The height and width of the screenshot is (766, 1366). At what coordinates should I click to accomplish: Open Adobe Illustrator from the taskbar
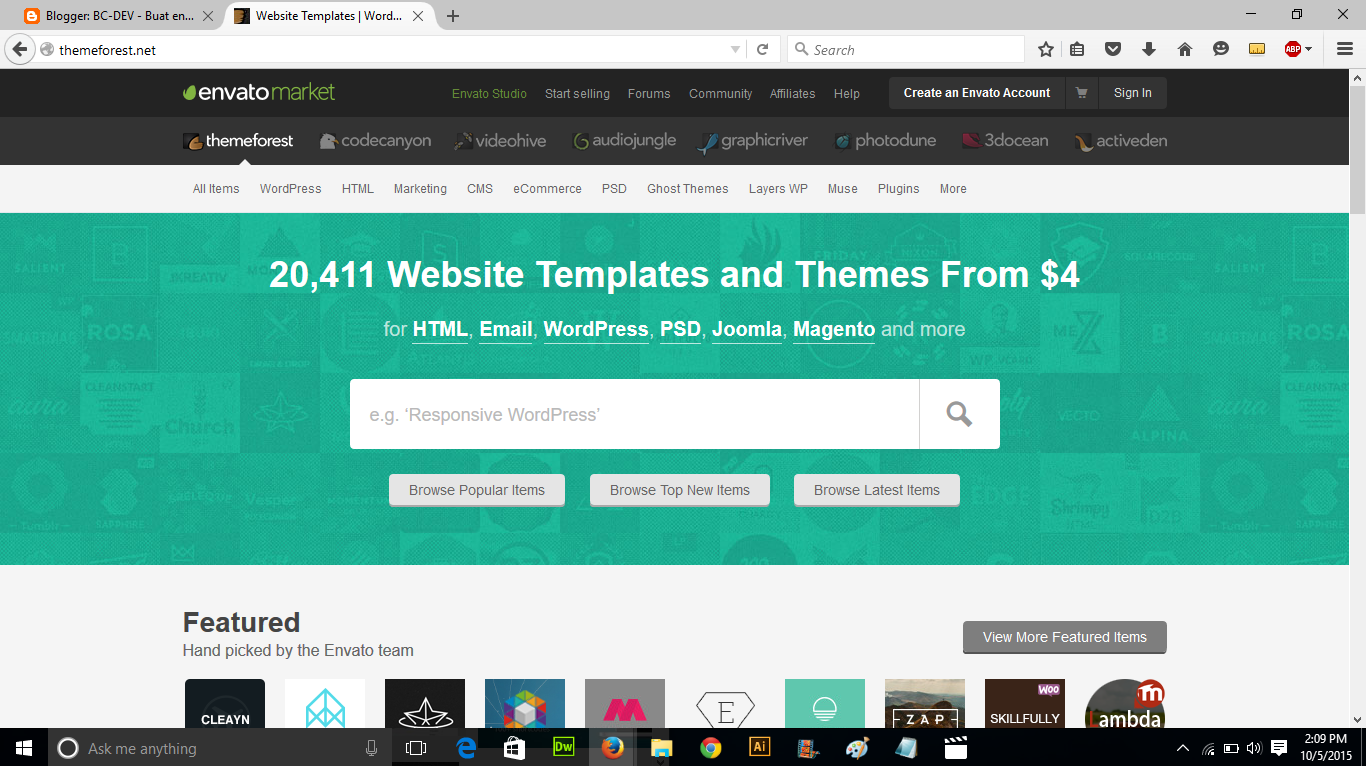point(759,747)
